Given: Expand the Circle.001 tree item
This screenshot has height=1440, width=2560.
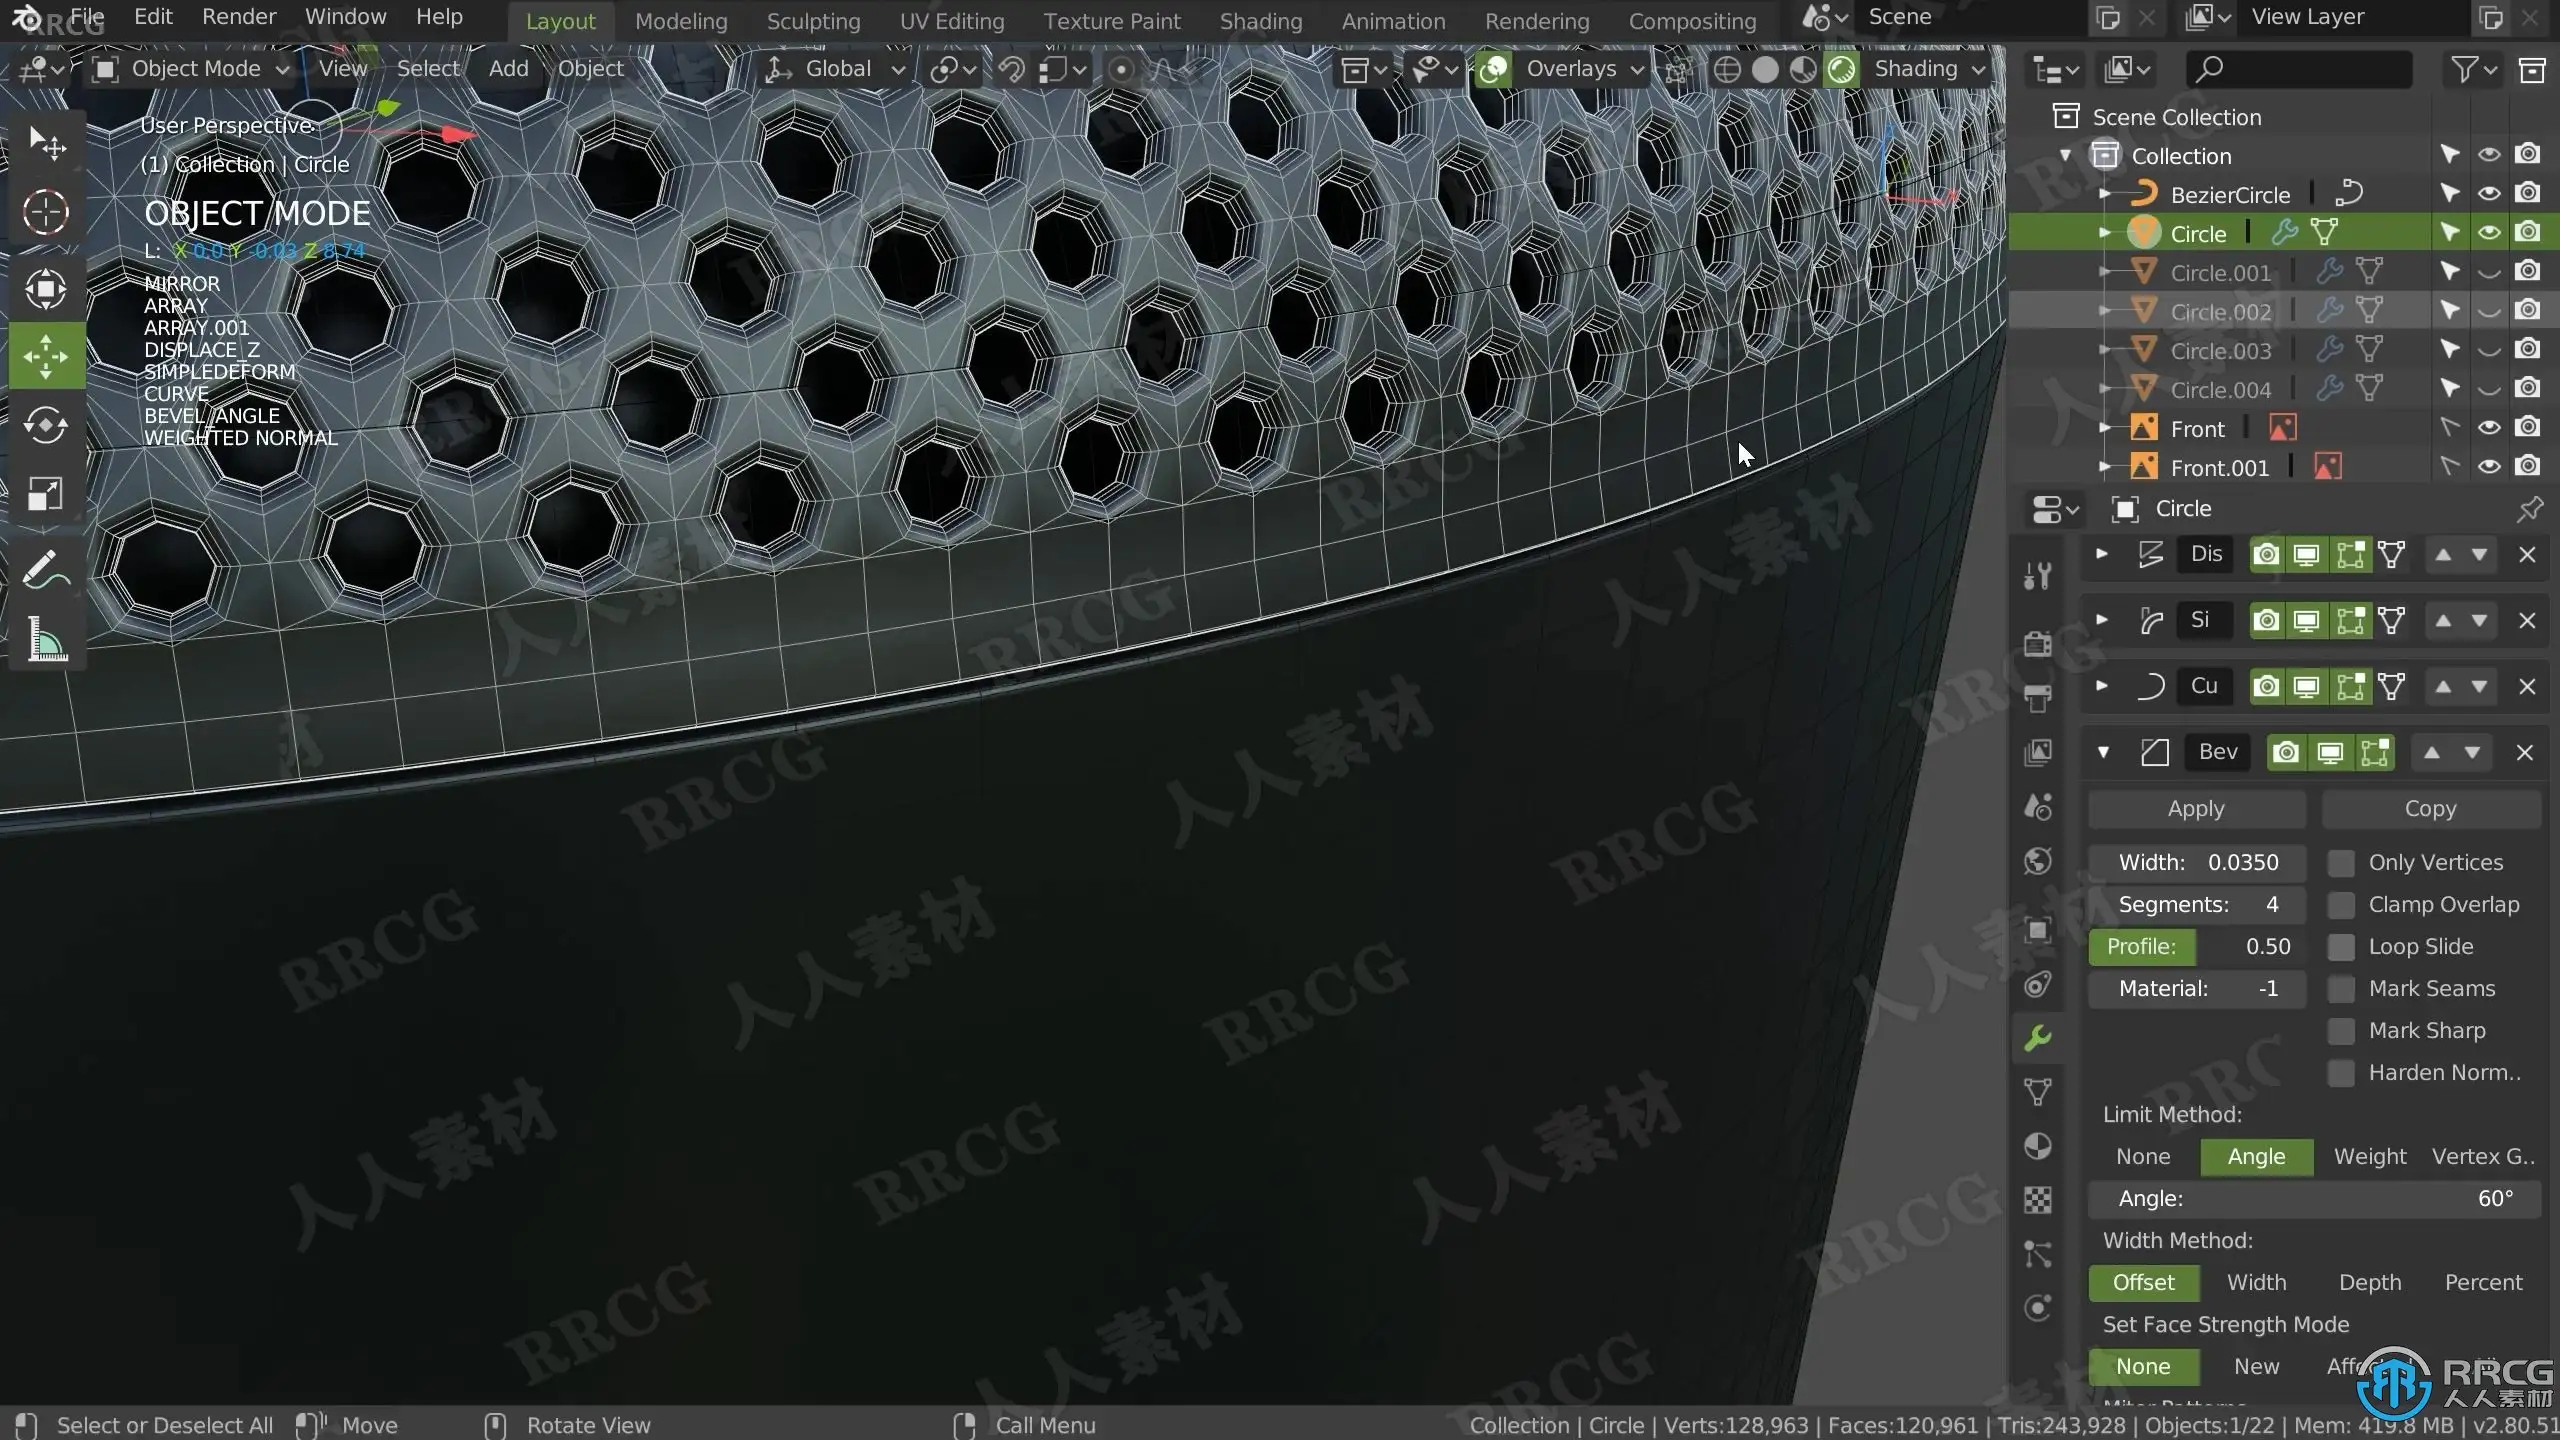Looking at the screenshot, I should pyautogui.click(x=2104, y=272).
